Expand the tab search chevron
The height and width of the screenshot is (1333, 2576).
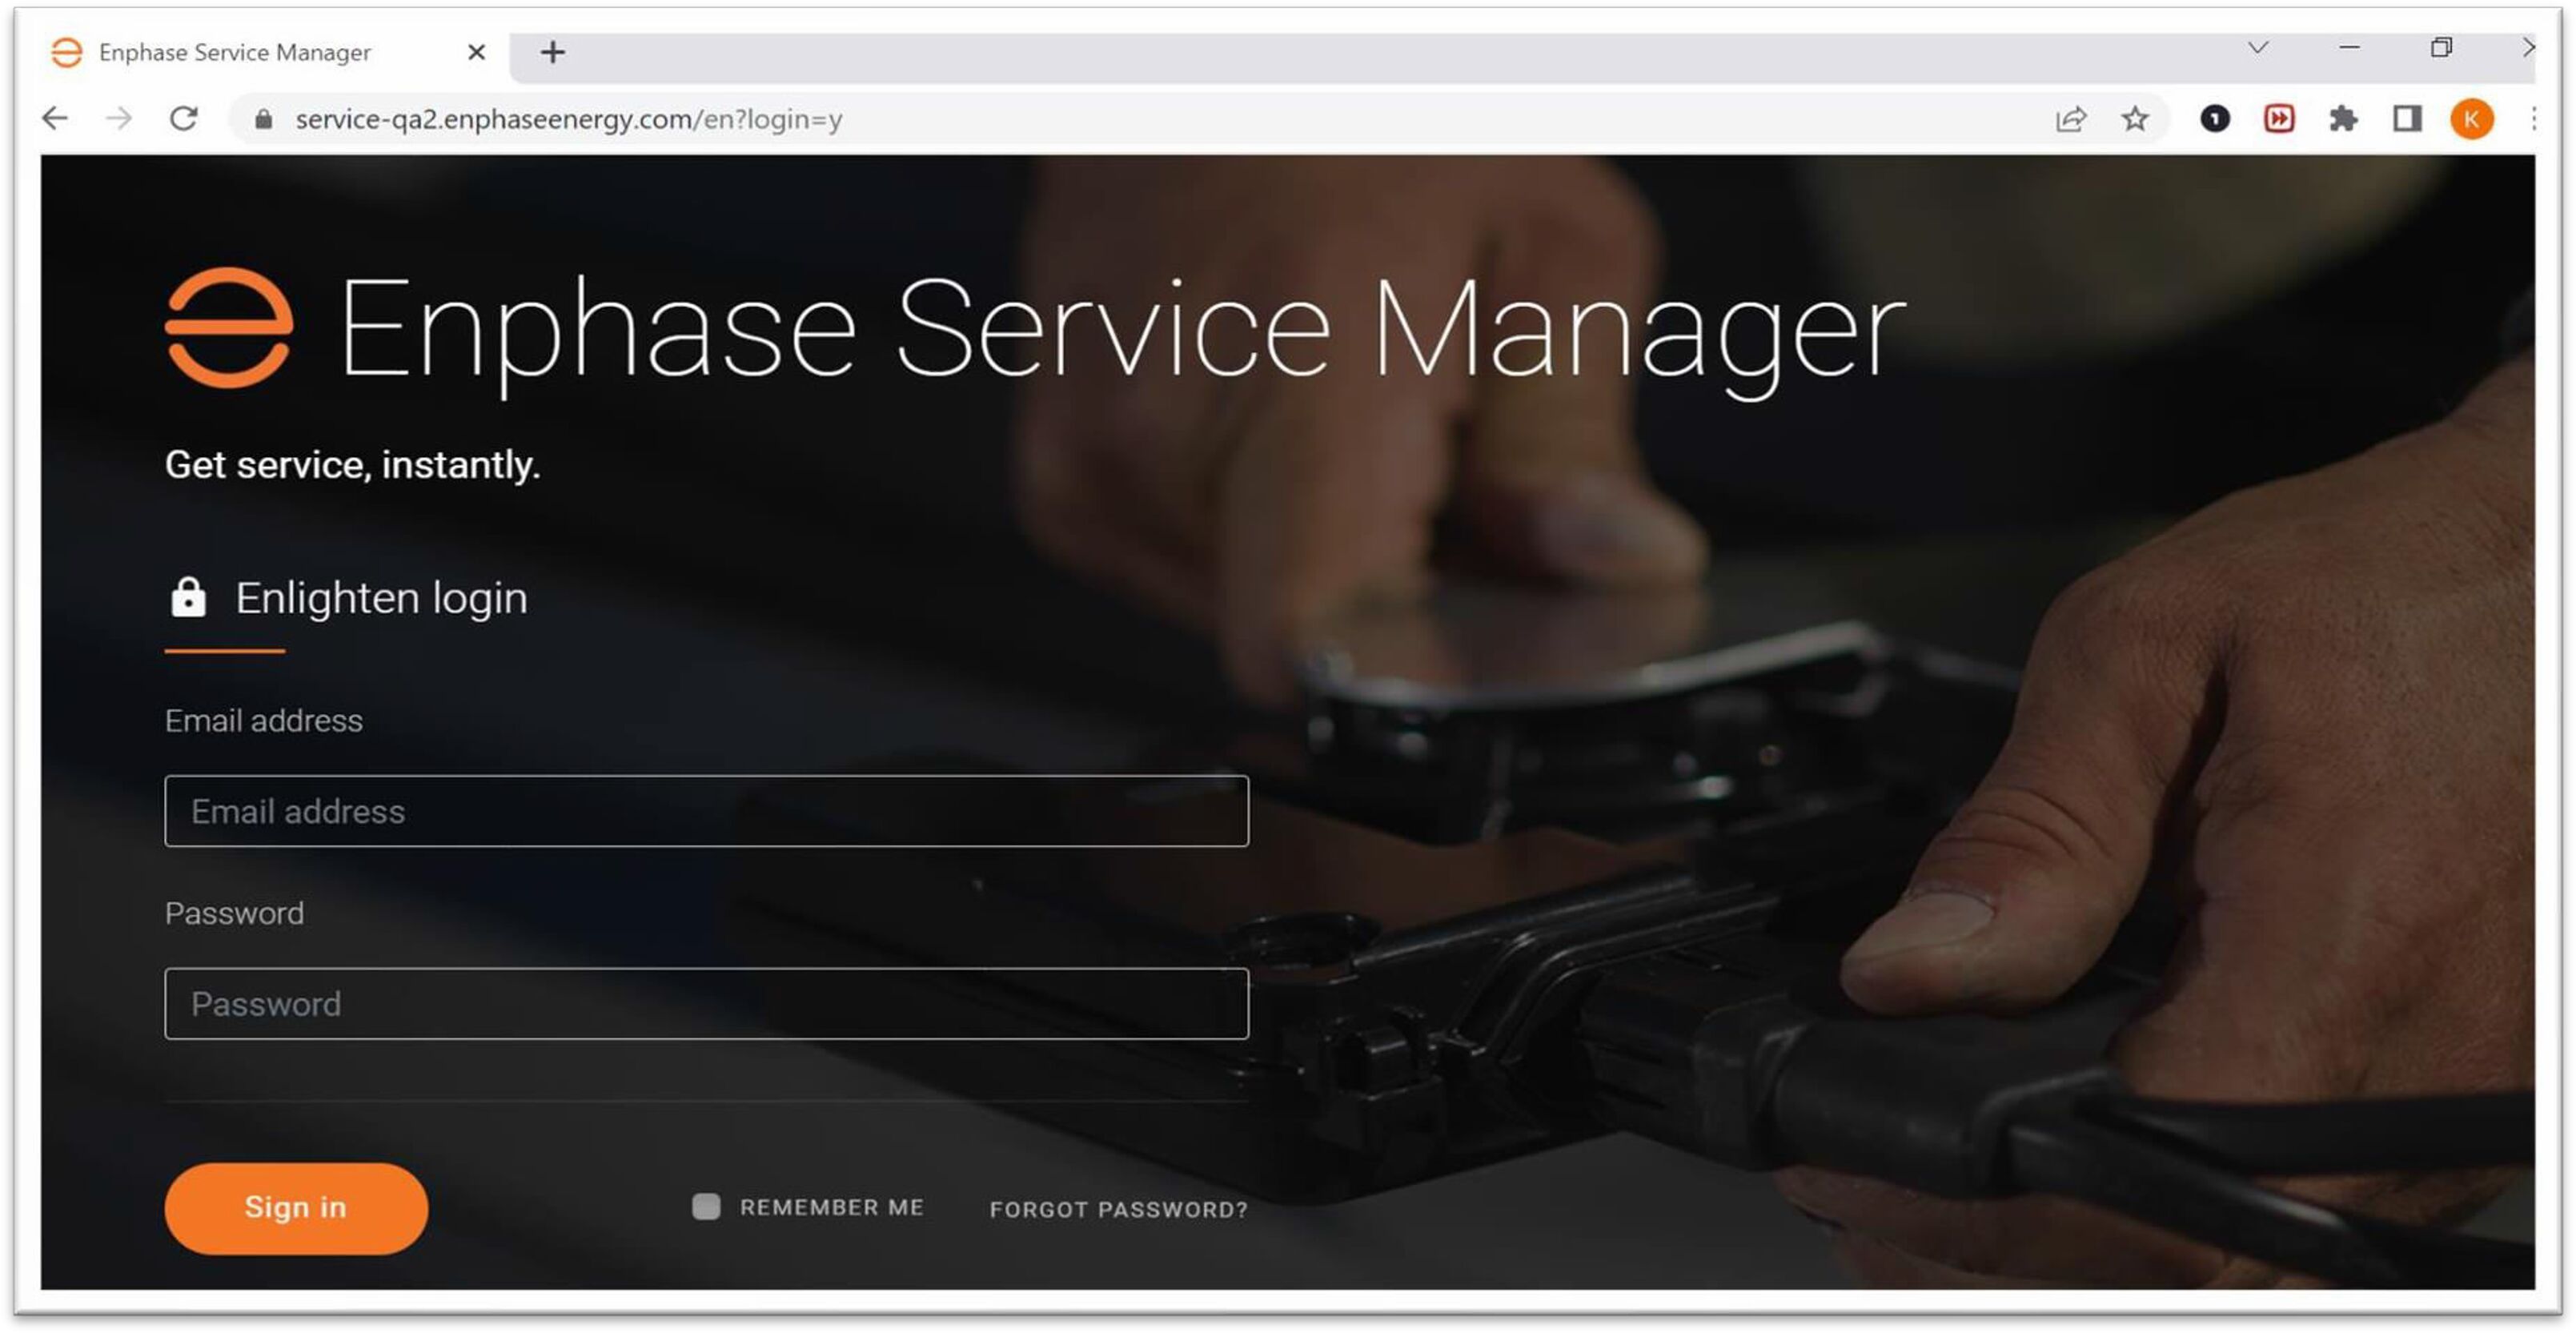pos(2258,48)
